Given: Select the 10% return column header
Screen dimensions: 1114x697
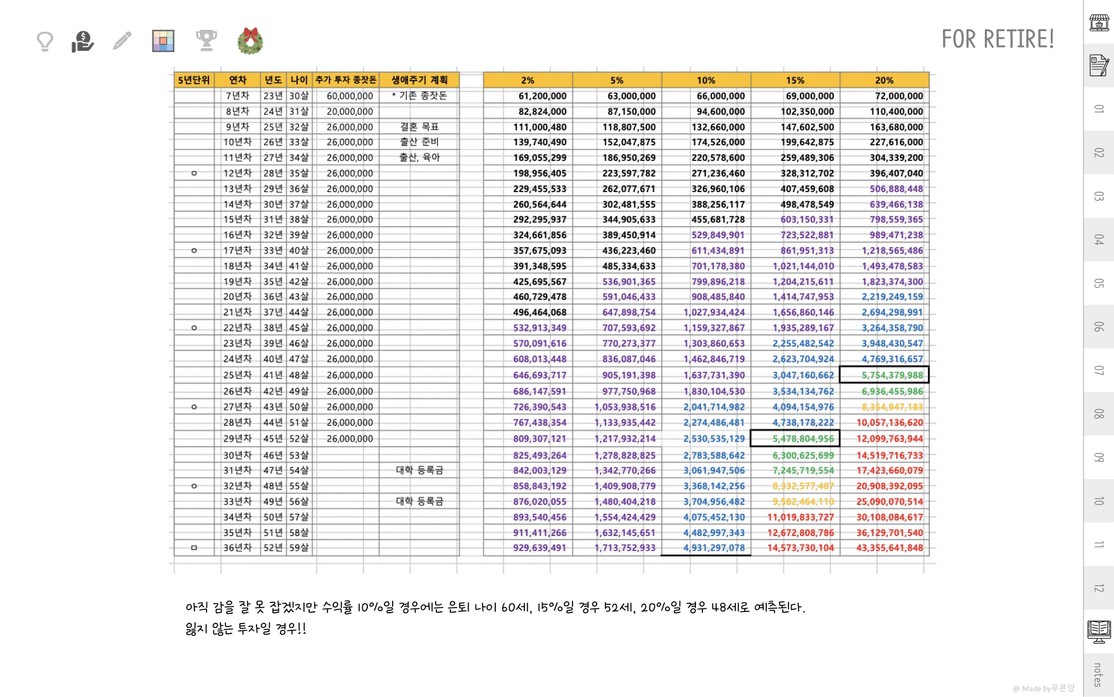Looking at the screenshot, I should point(706,80).
